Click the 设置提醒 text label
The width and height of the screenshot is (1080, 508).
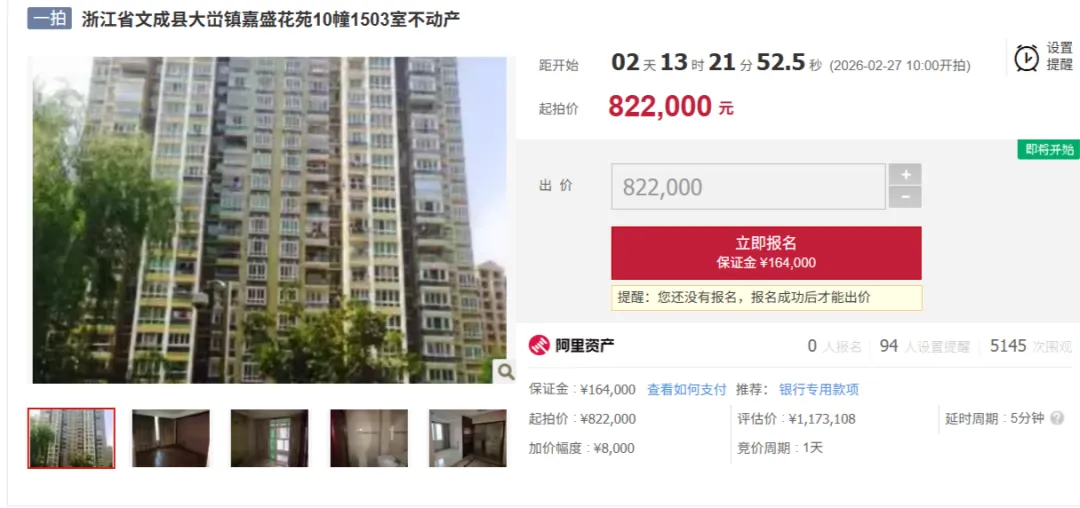click(x=1060, y=56)
